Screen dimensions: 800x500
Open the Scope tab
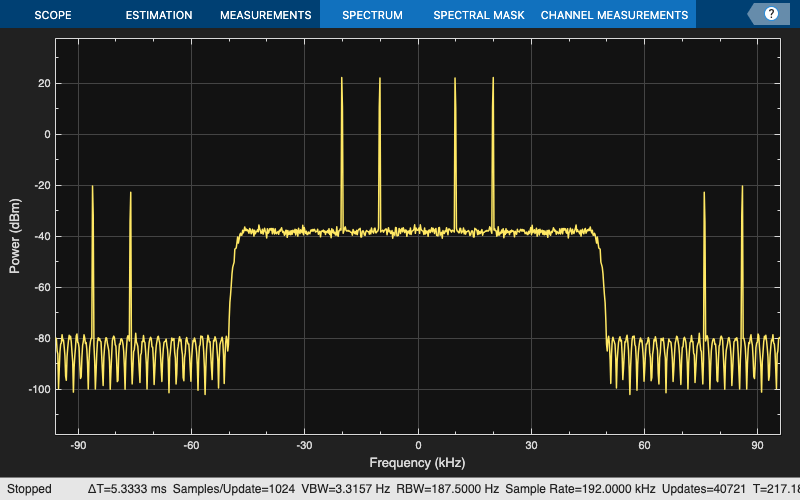(x=53, y=15)
